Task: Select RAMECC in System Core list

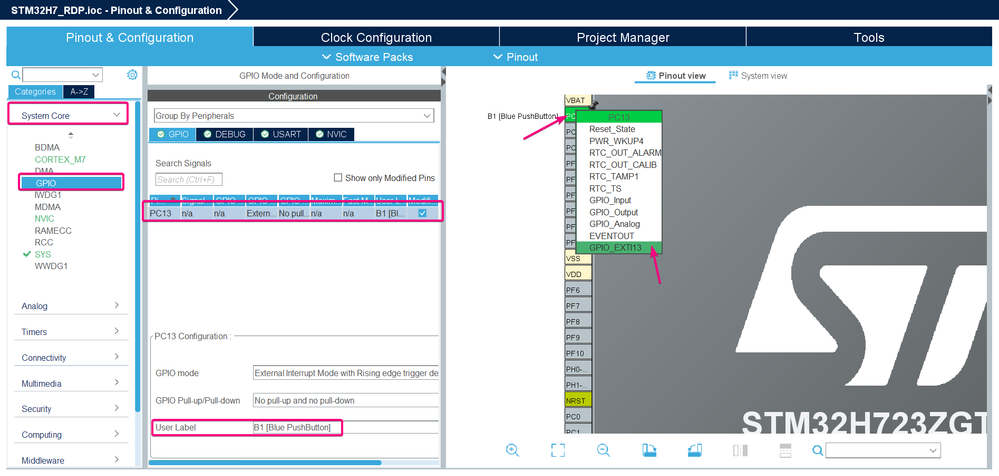Action: (53, 231)
